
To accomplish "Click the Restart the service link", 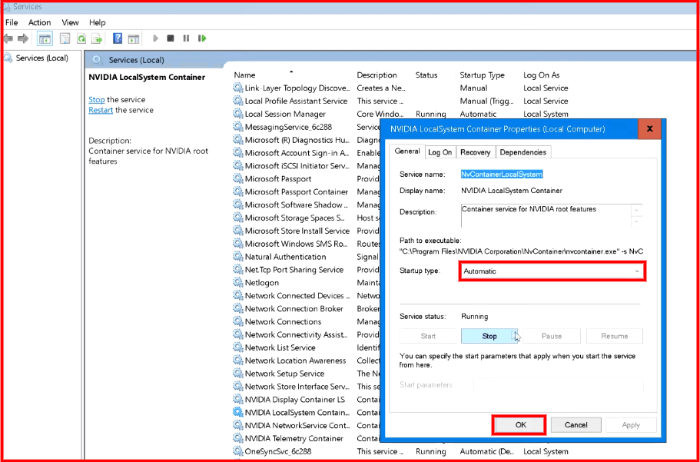I will (x=100, y=110).
